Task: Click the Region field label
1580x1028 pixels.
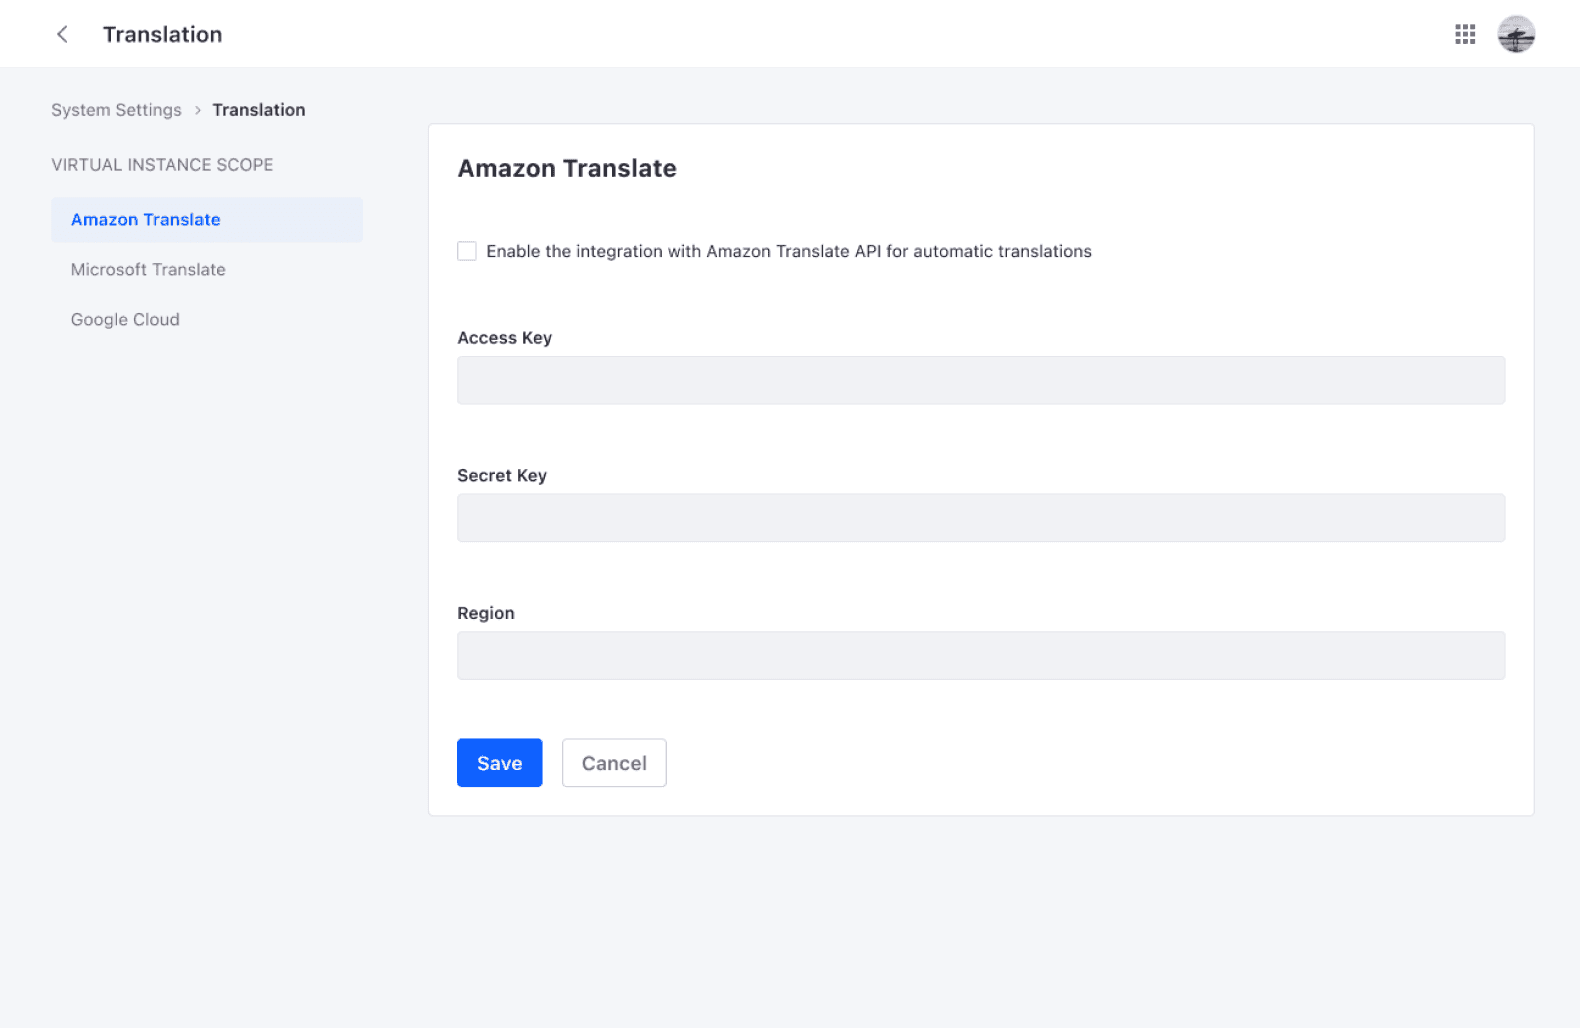Action: (485, 613)
